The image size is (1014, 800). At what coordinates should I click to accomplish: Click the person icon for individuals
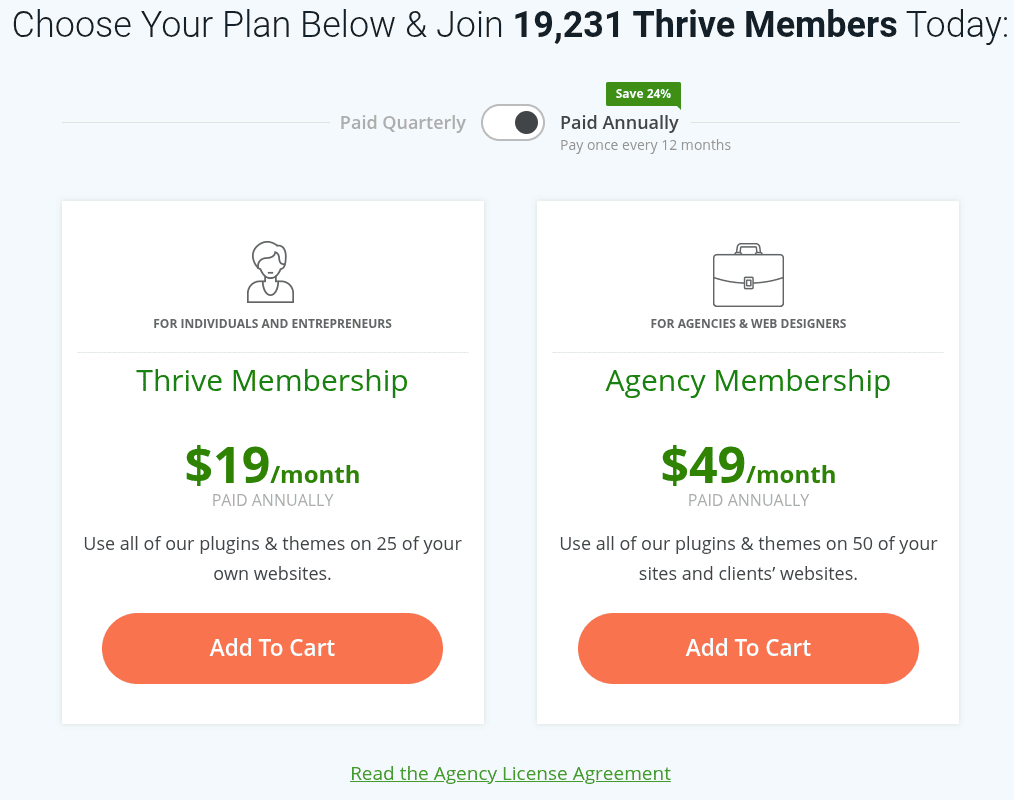pyautogui.click(x=271, y=271)
